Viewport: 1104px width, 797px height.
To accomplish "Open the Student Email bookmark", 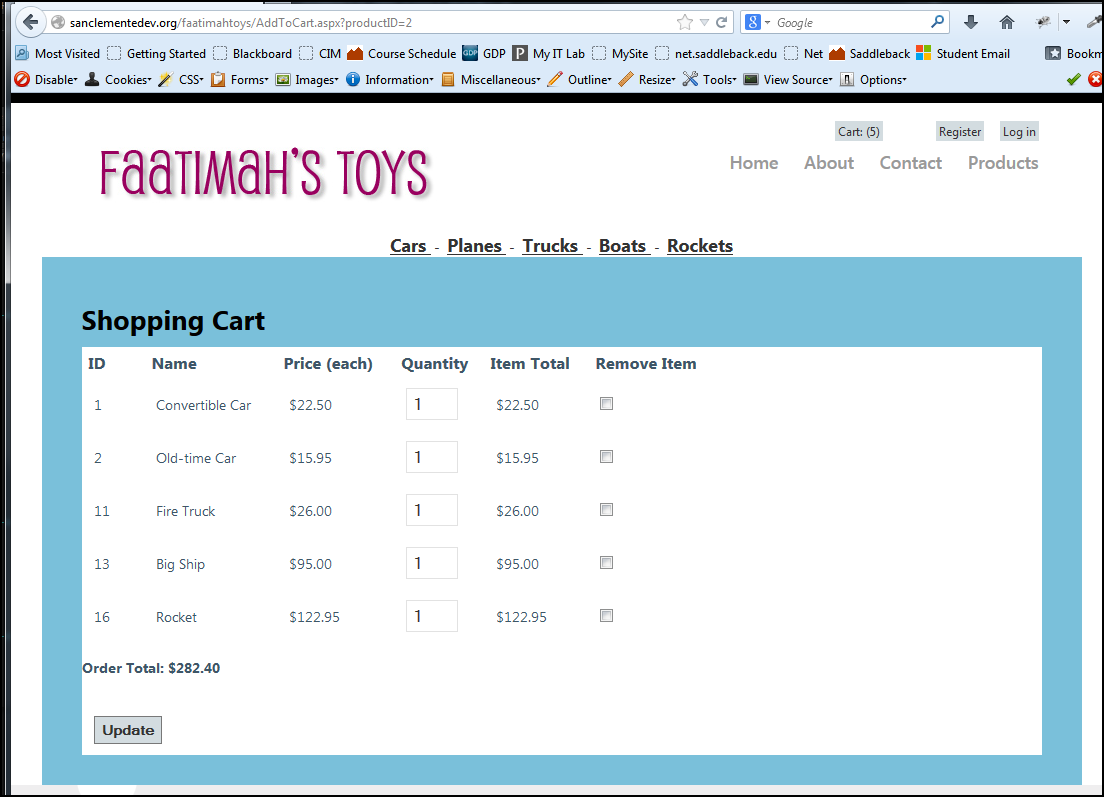I will [963, 54].
